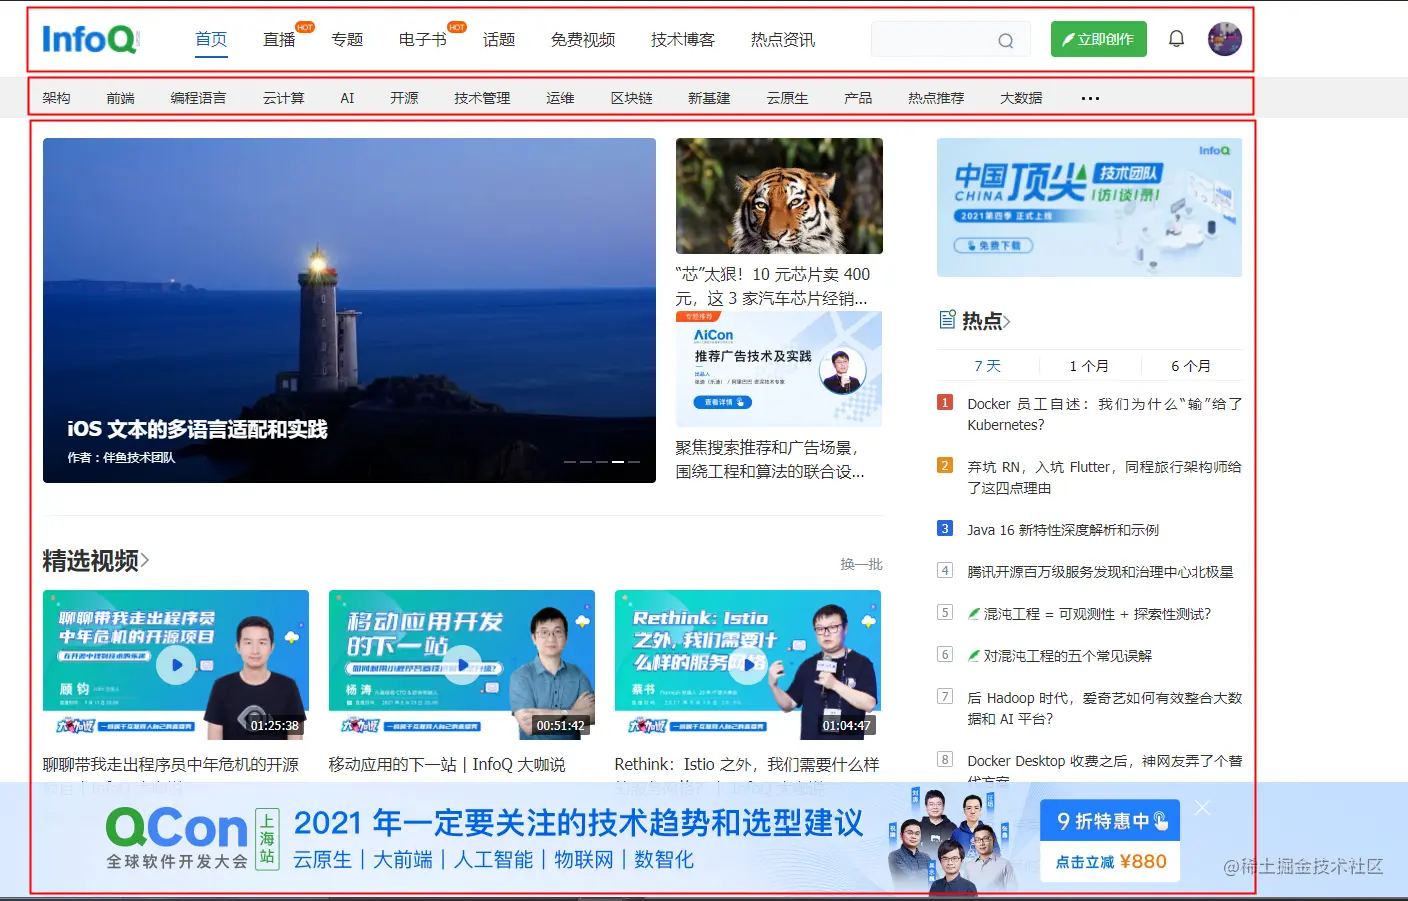The image size is (1408, 901).
Task: Open the 电子书 menu item
Action: [423, 39]
